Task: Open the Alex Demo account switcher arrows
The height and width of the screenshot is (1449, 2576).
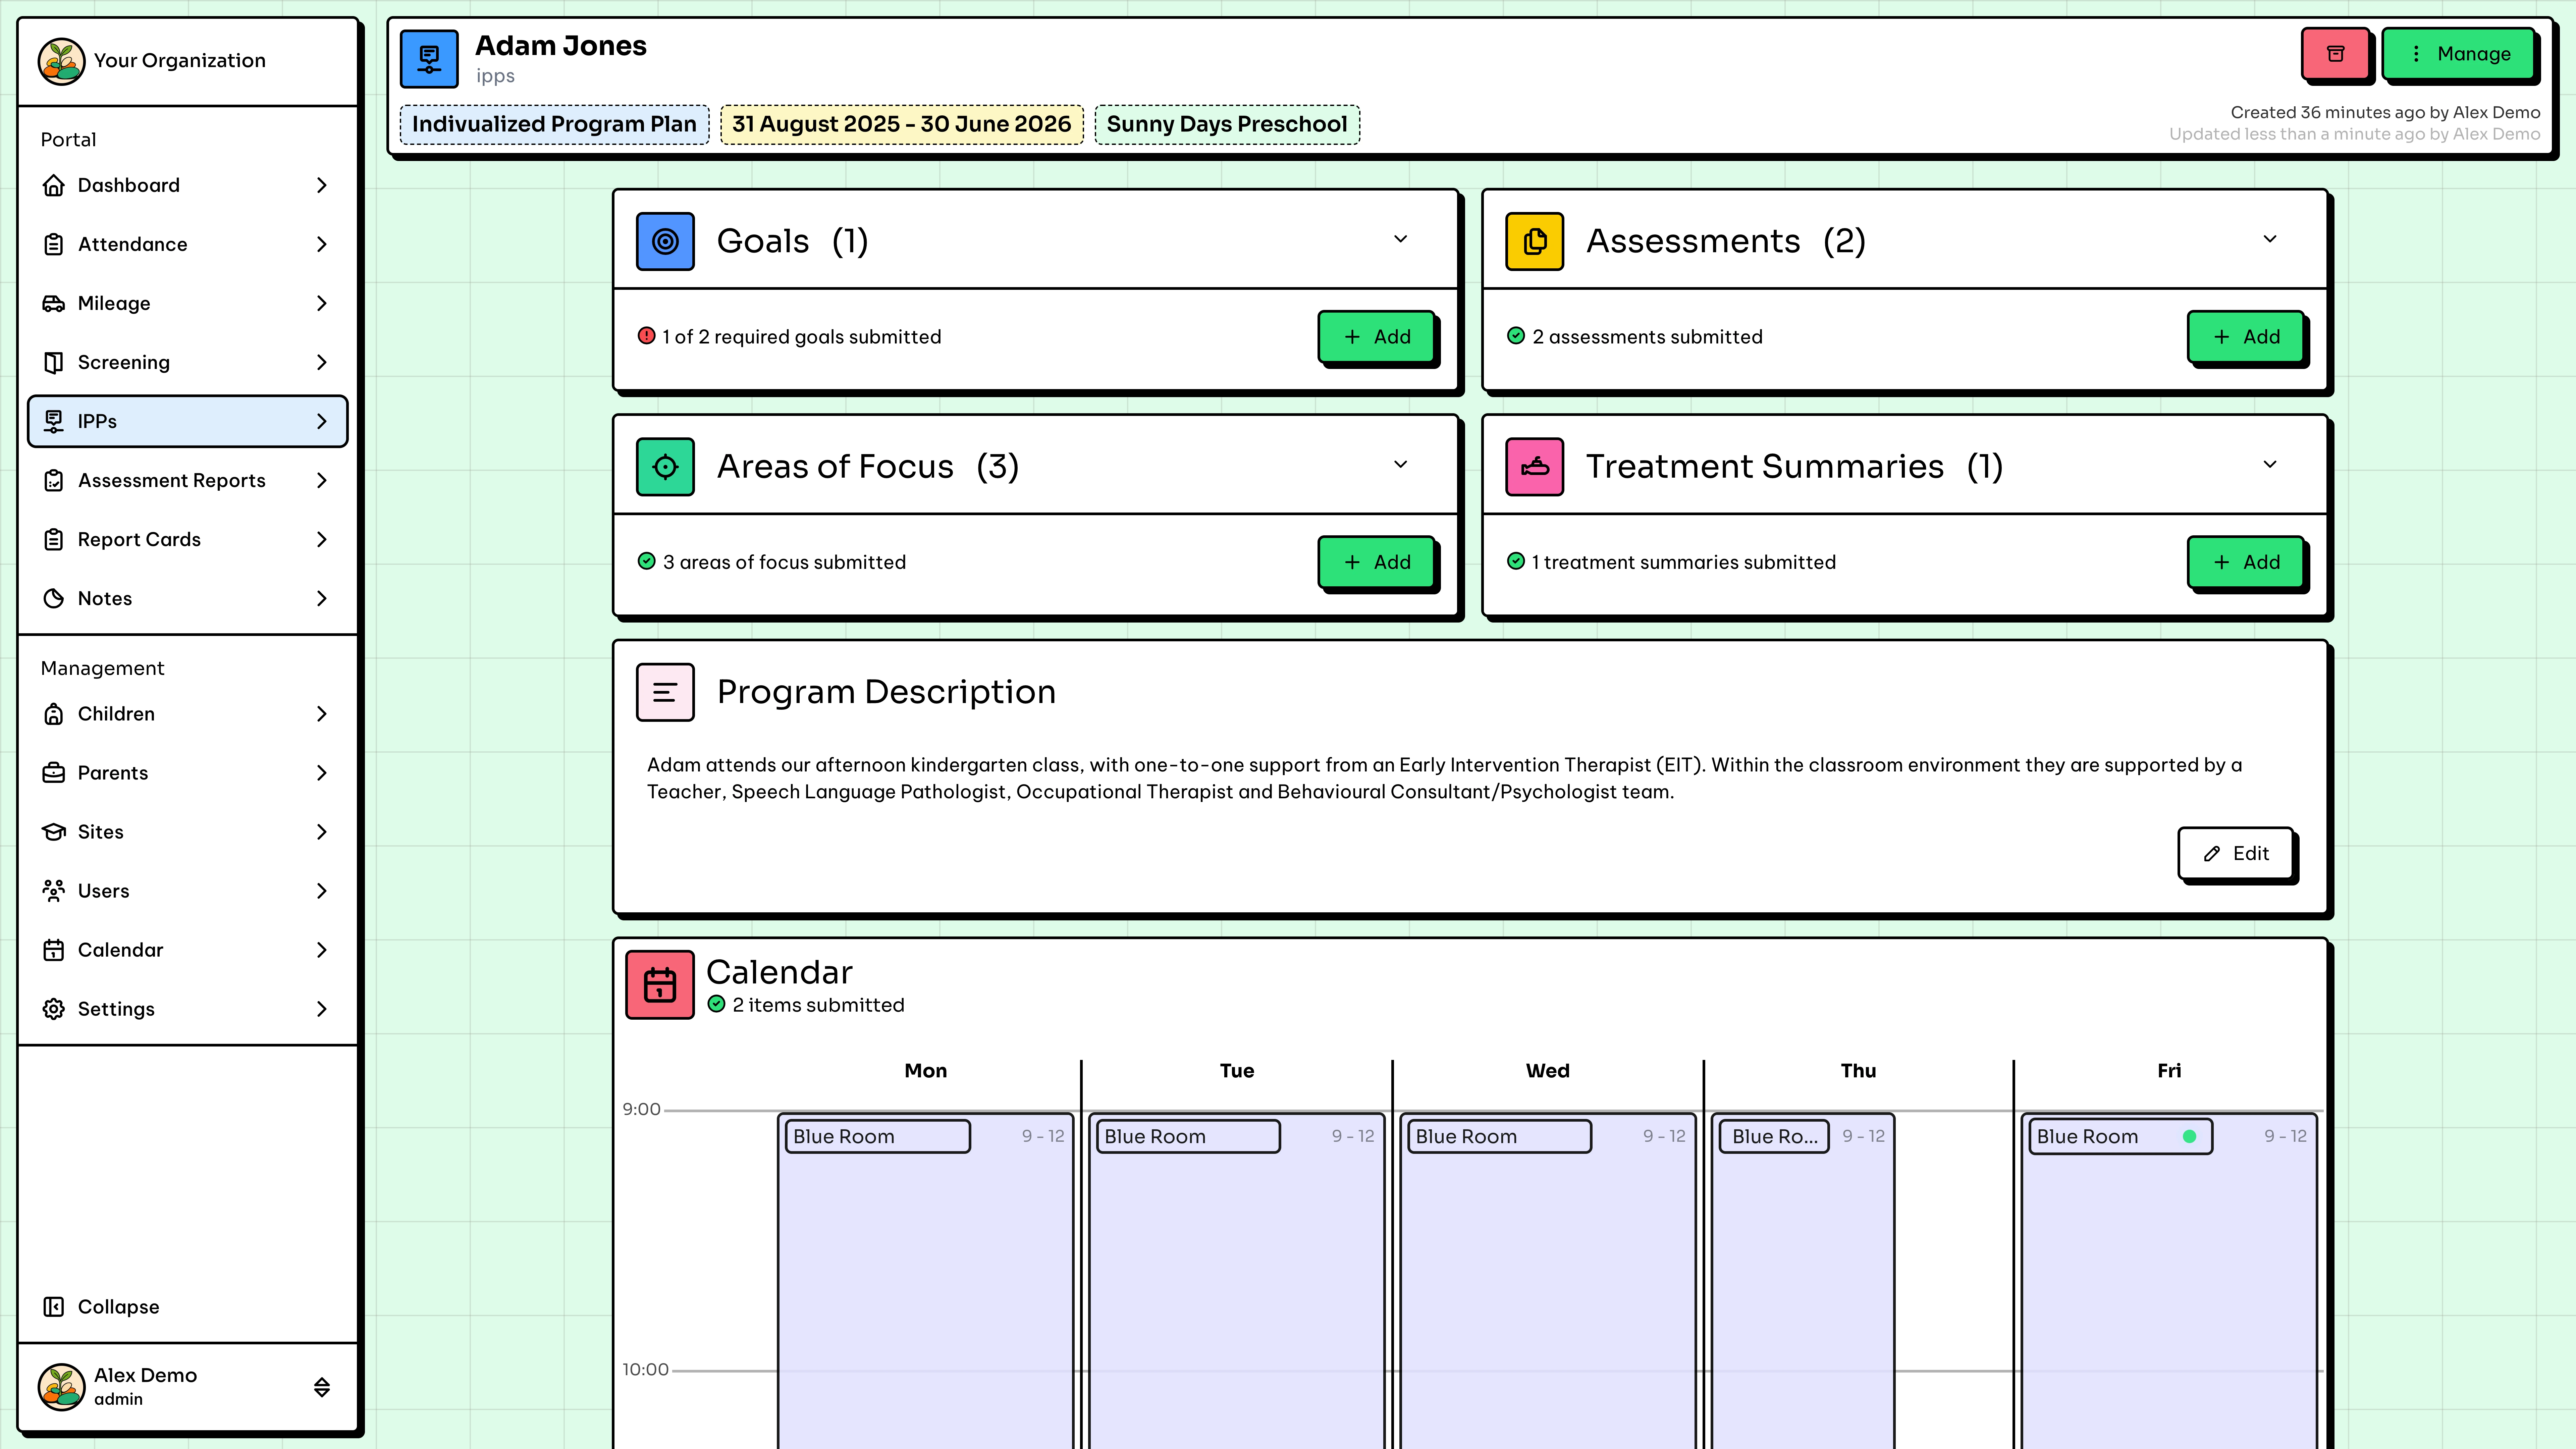Action: pos(322,1387)
